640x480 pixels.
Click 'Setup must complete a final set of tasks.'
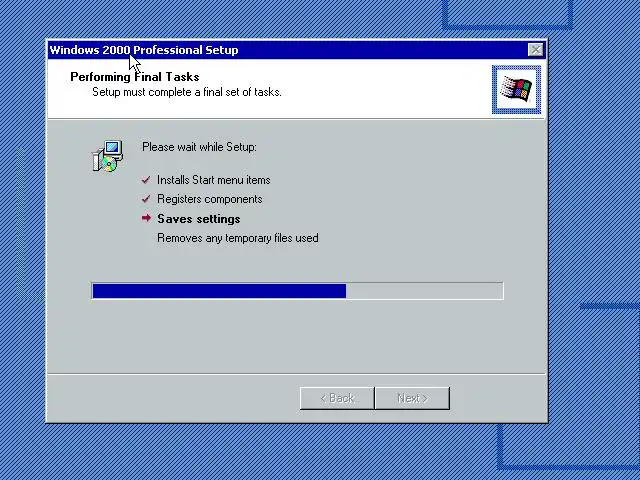pos(187,92)
